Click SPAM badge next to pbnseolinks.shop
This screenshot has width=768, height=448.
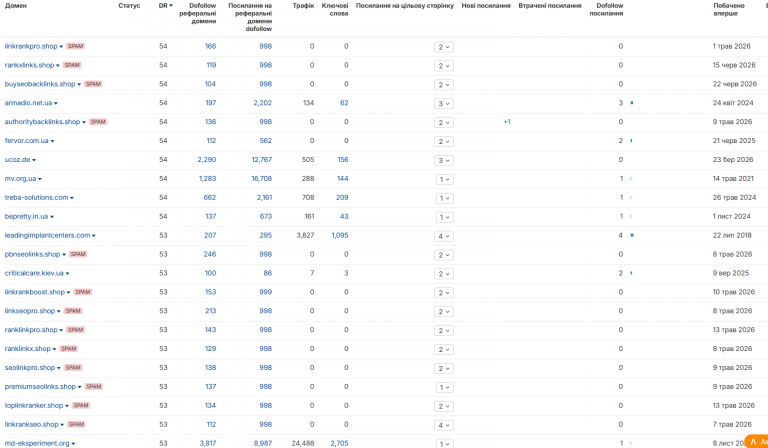pos(78,254)
